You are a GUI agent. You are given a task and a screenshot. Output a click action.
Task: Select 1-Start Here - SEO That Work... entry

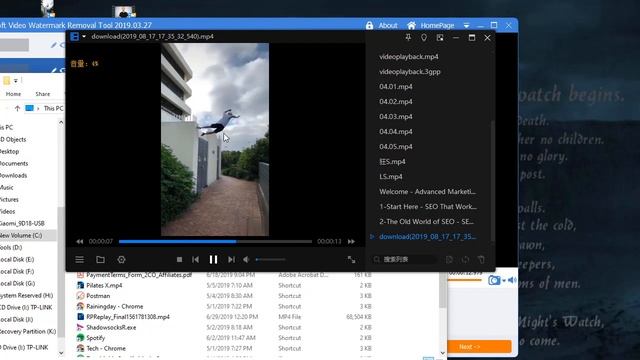[429, 207]
